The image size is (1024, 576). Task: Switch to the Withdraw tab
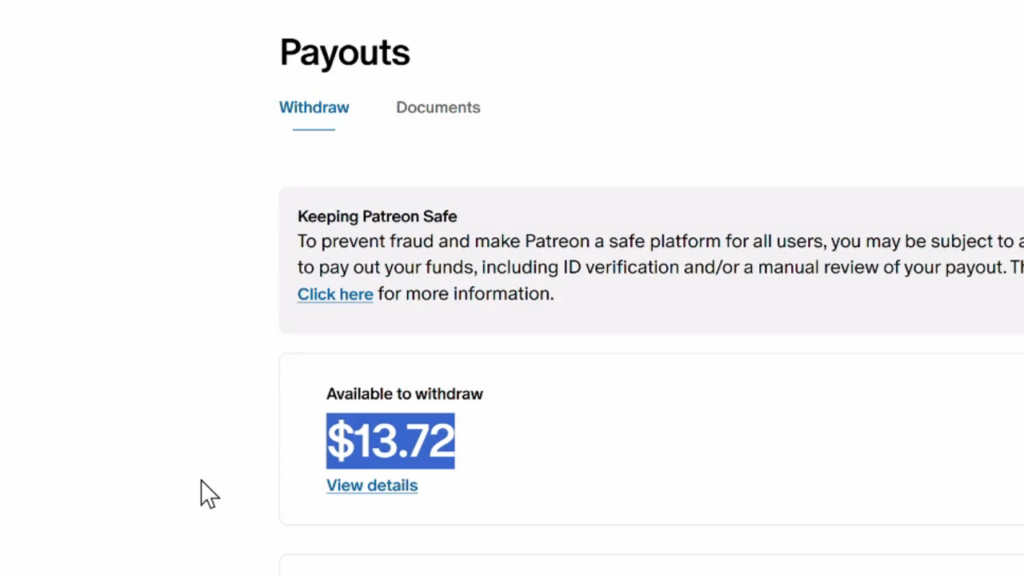point(314,108)
